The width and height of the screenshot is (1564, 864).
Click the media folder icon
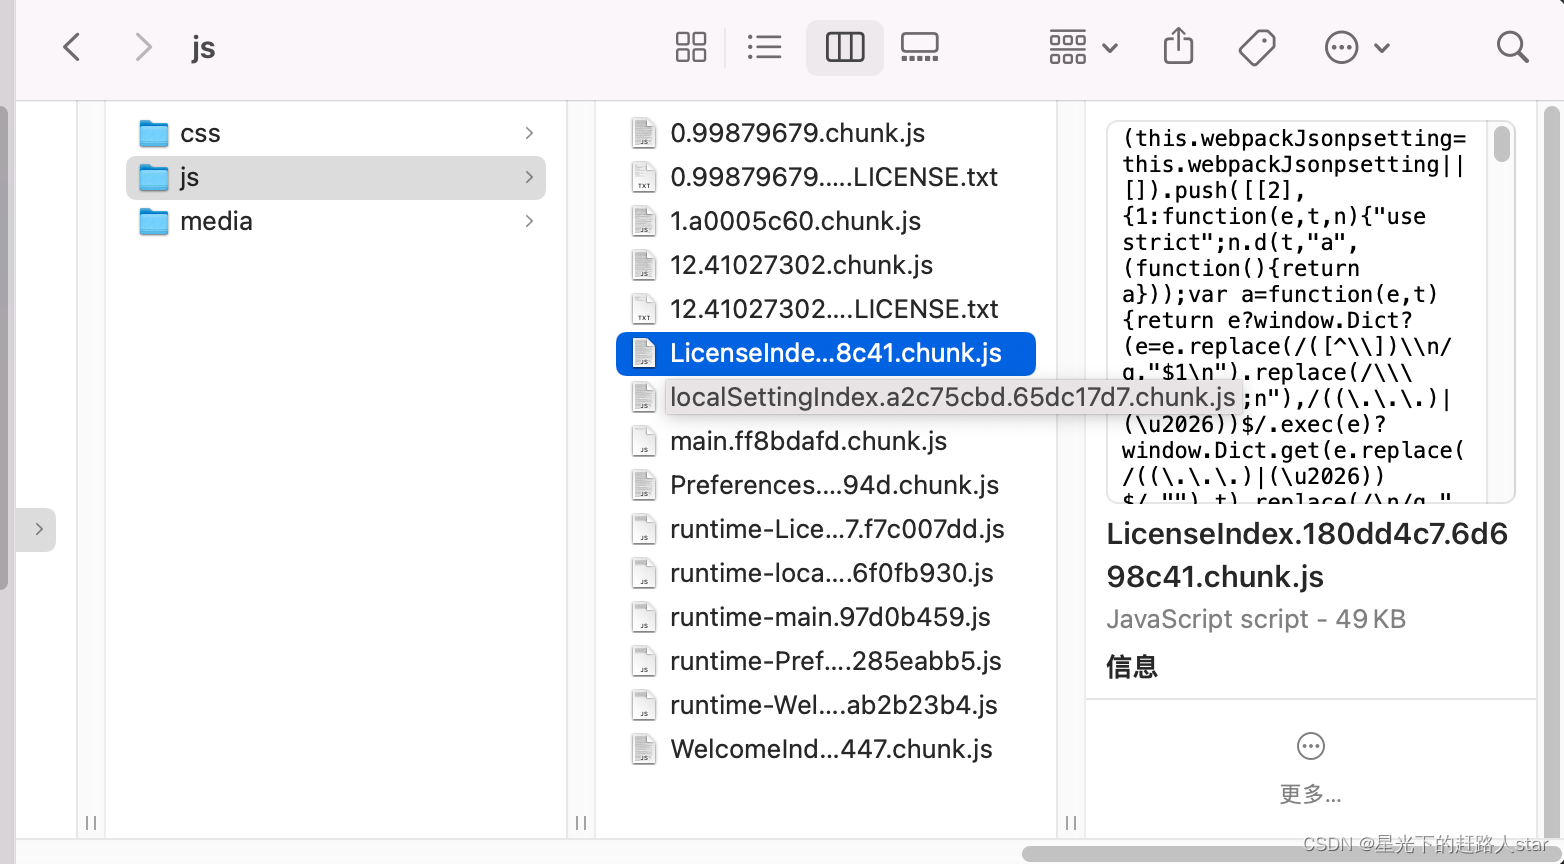coord(154,221)
